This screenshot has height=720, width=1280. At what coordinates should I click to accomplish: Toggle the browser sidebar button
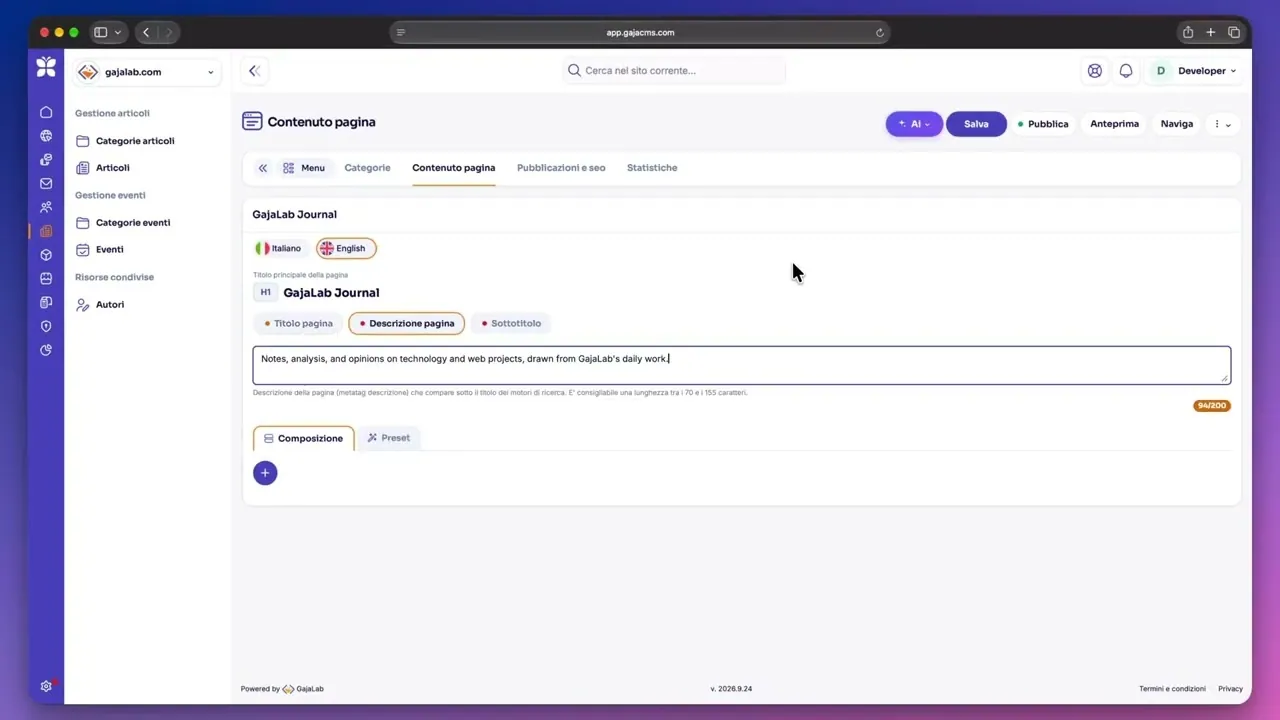pyautogui.click(x=101, y=32)
